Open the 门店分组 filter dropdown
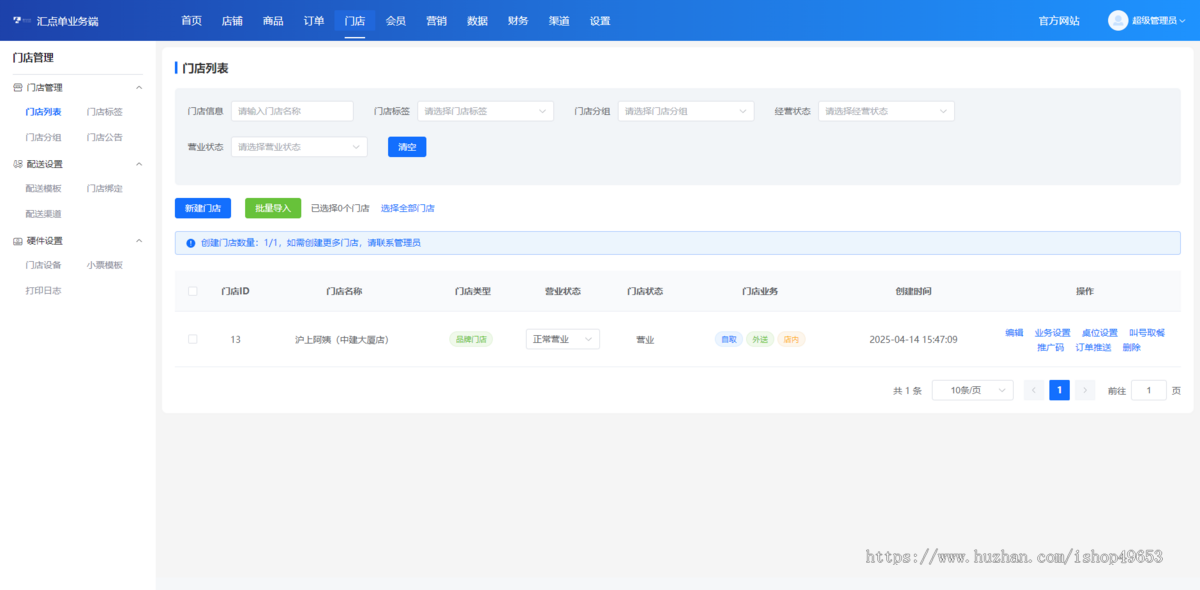Image resolution: width=1200 pixels, height=590 pixels. [x=686, y=111]
